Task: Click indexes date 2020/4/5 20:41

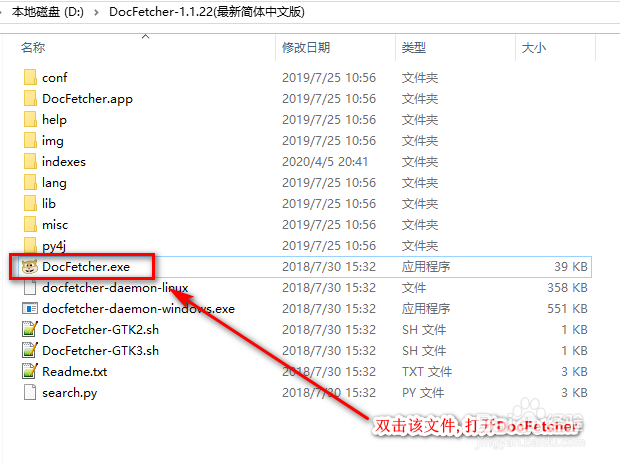Action: [x=325, y=161]
